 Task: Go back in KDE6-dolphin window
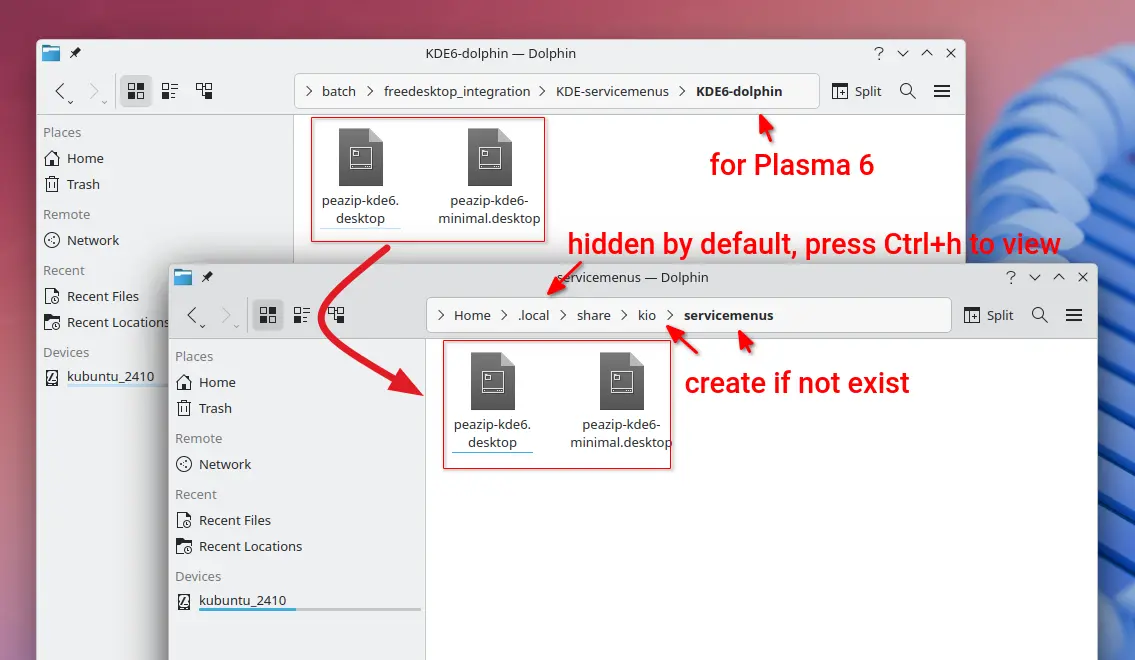(x=61, y=91)
